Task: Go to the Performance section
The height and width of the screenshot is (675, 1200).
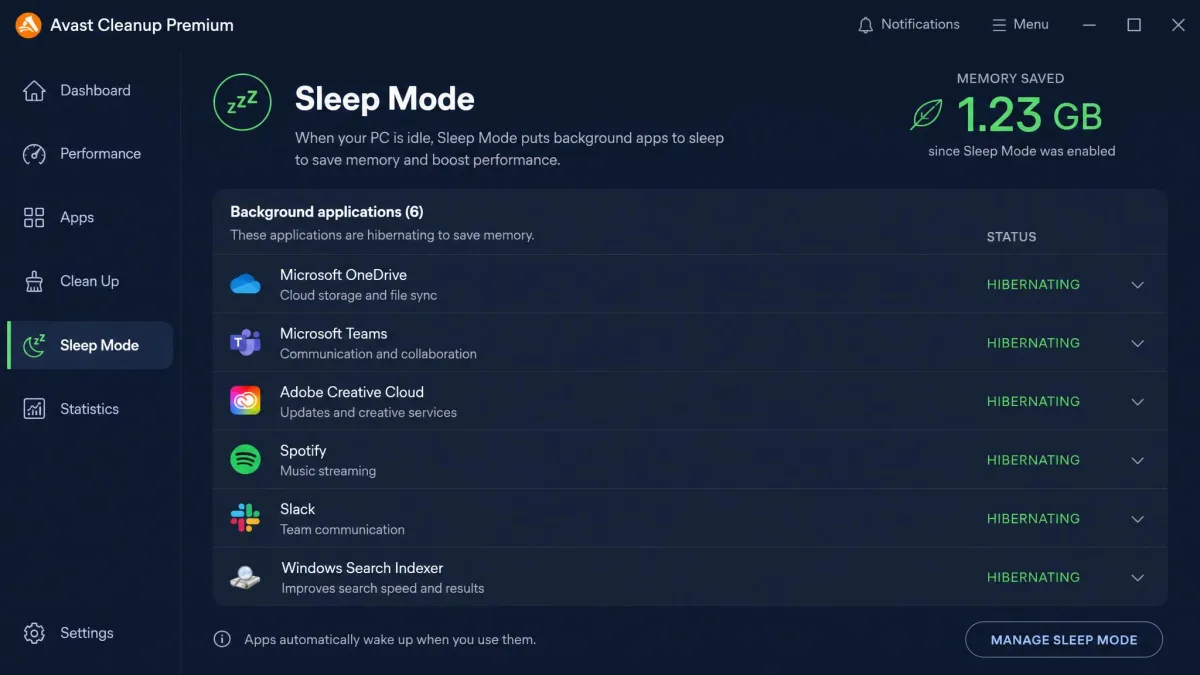Action: pos(90,154)
